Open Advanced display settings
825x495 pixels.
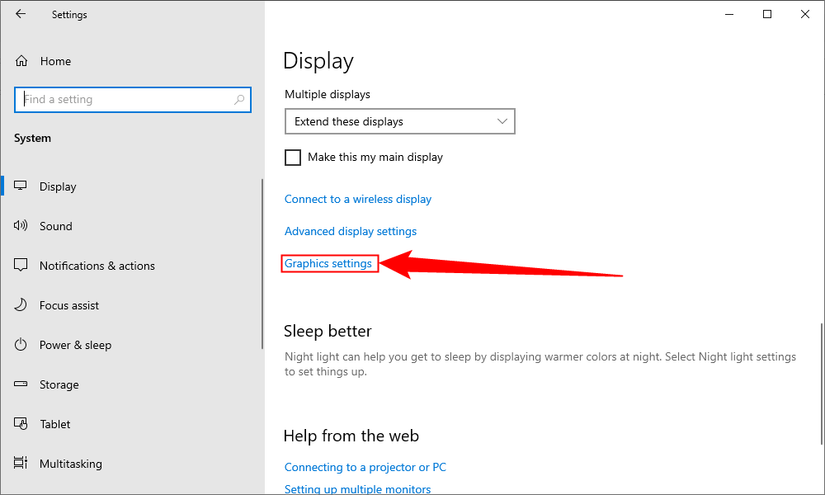point(350,231)
